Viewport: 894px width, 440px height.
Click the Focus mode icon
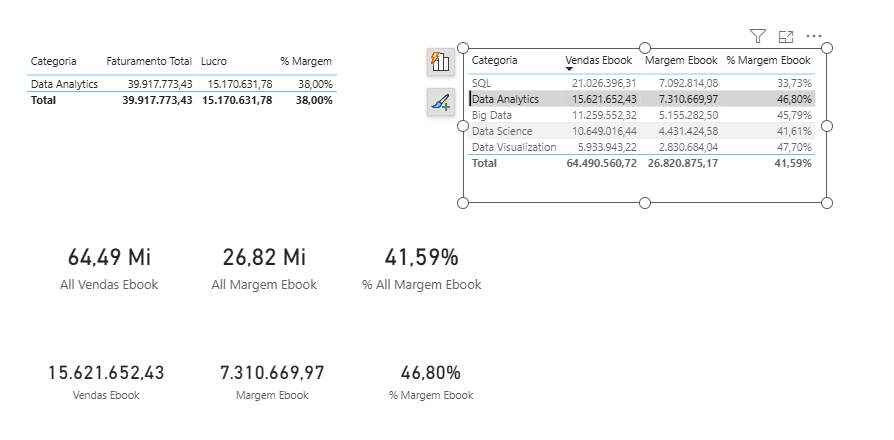pos(786,37)
